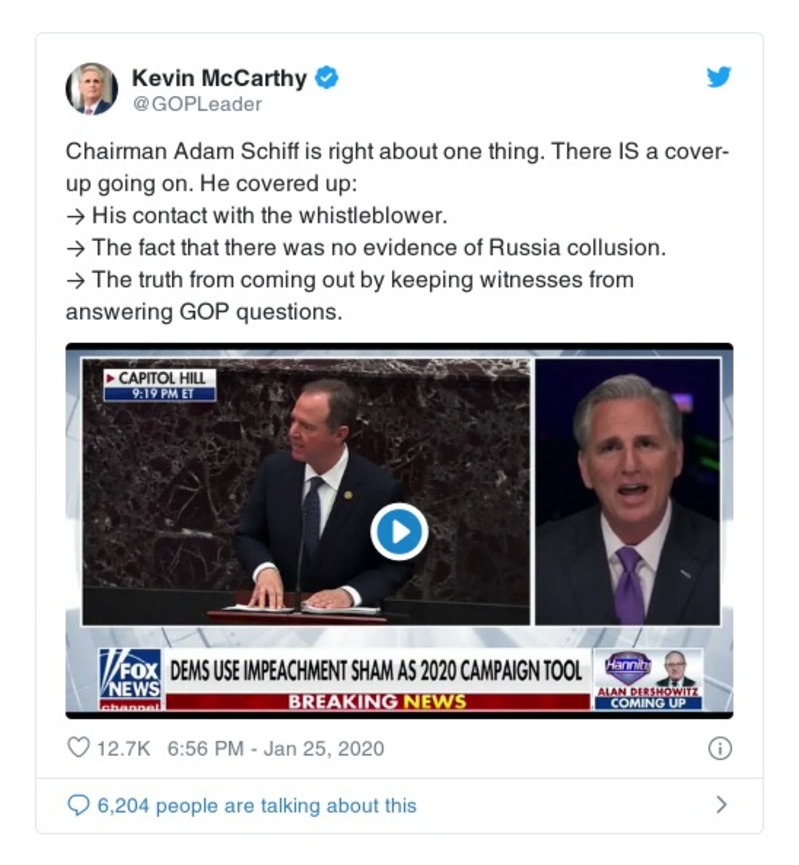Click the right video panel of McCarthy speaking
The width and height of the screenshot is (799, 865).
(627, 492)
